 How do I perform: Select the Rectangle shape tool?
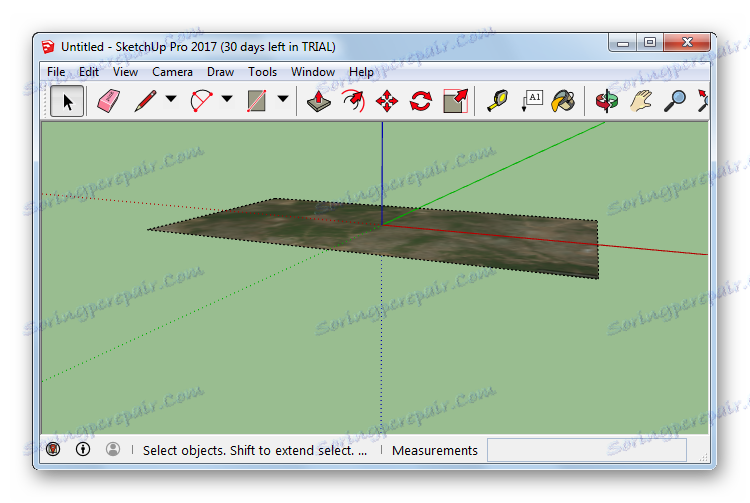pos(257,101)
